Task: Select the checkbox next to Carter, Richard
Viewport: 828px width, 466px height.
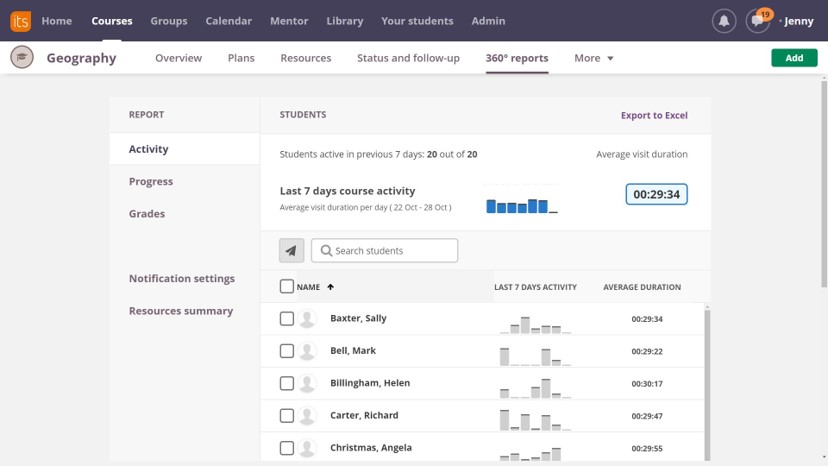Action: pyautogui.click(x=287, y=416)
